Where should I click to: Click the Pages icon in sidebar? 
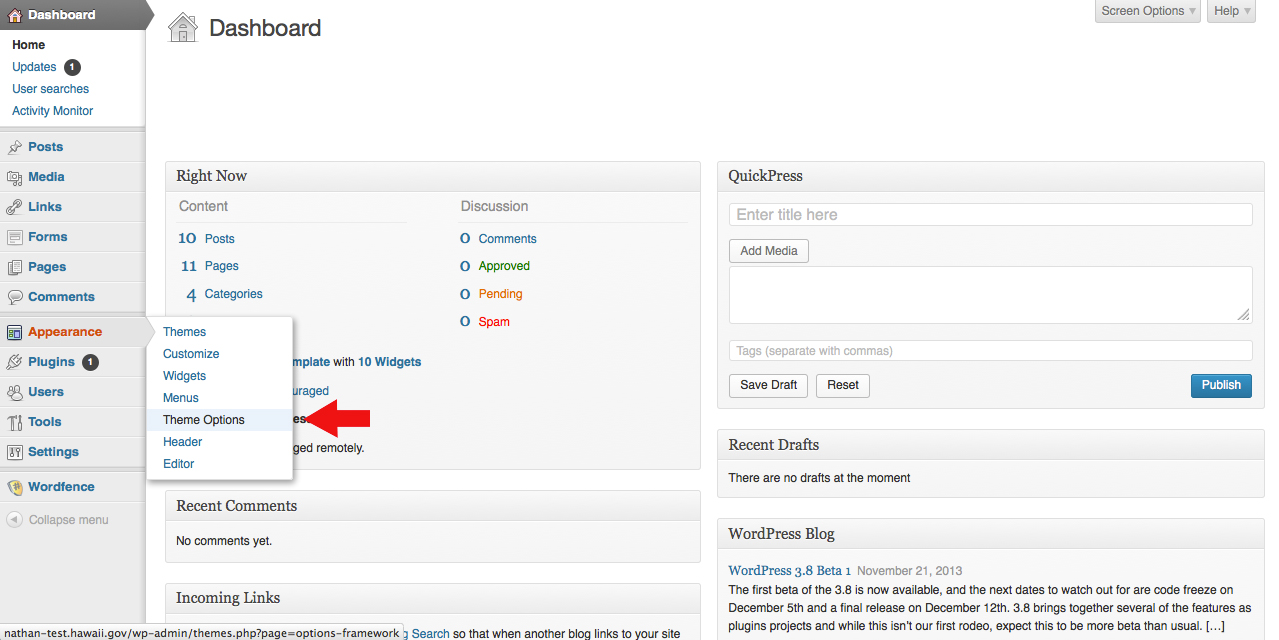[14, 267]
